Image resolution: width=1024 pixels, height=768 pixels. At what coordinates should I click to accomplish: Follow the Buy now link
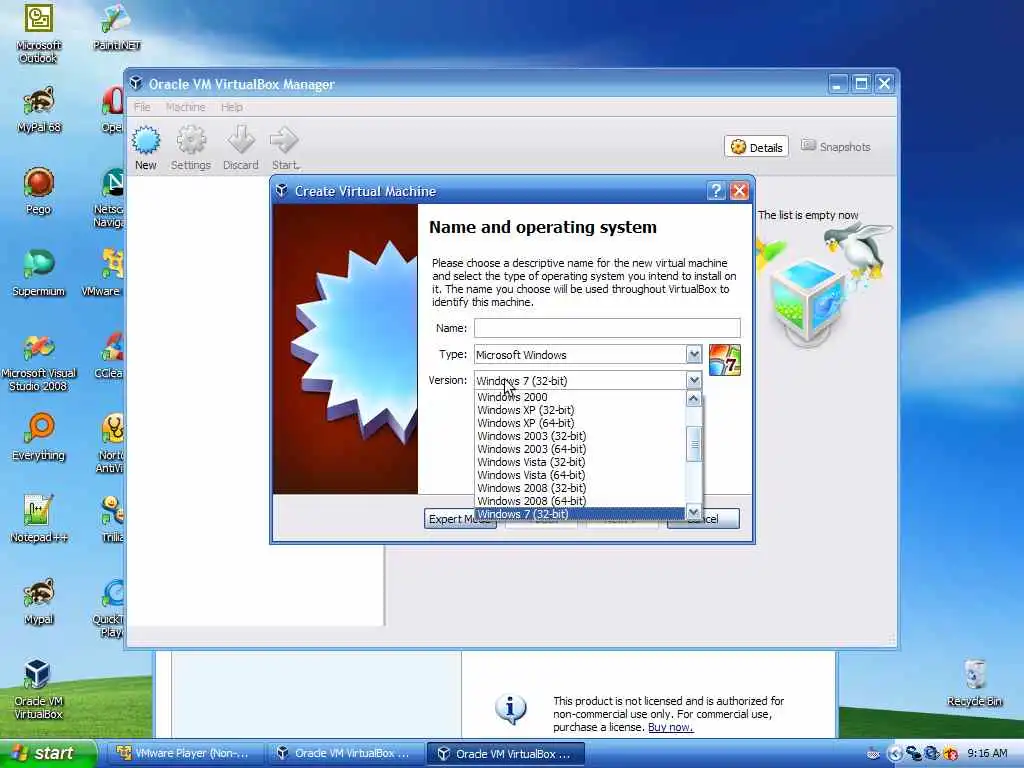pyautogui.click(x=670, y=728)
